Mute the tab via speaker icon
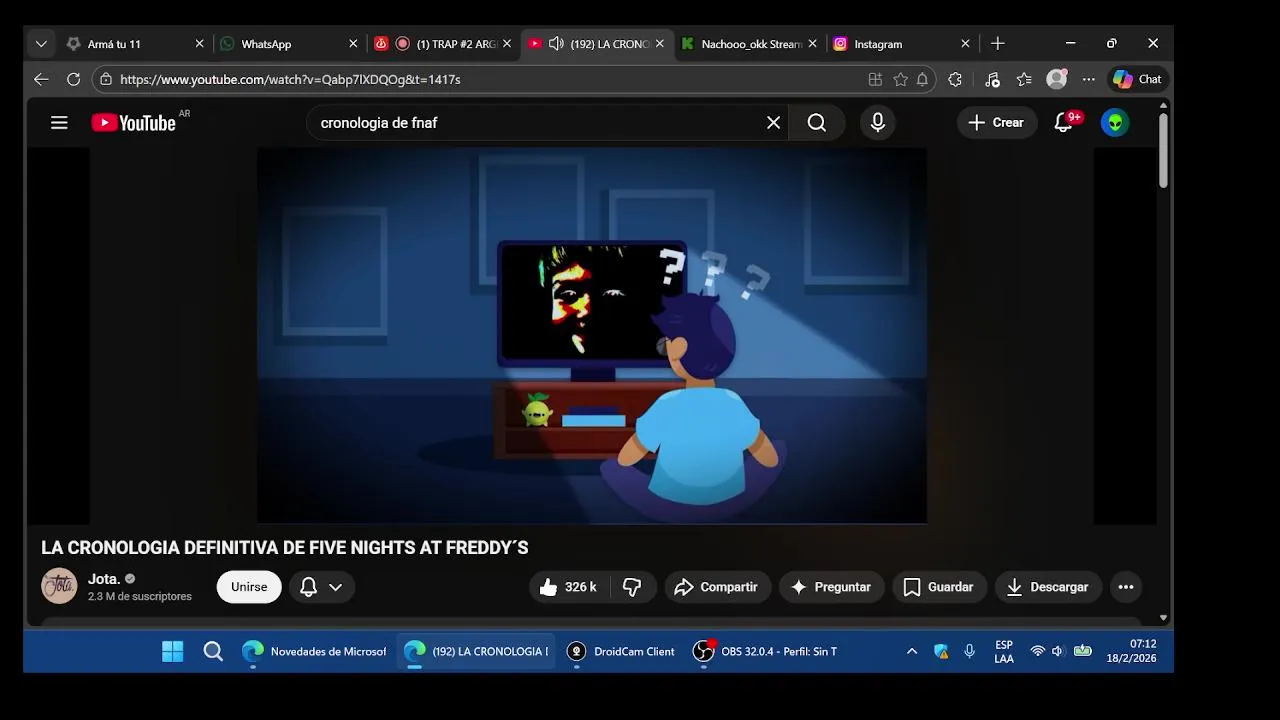The height and width of the screenshot is (720, 1280). tap(556, 44)
